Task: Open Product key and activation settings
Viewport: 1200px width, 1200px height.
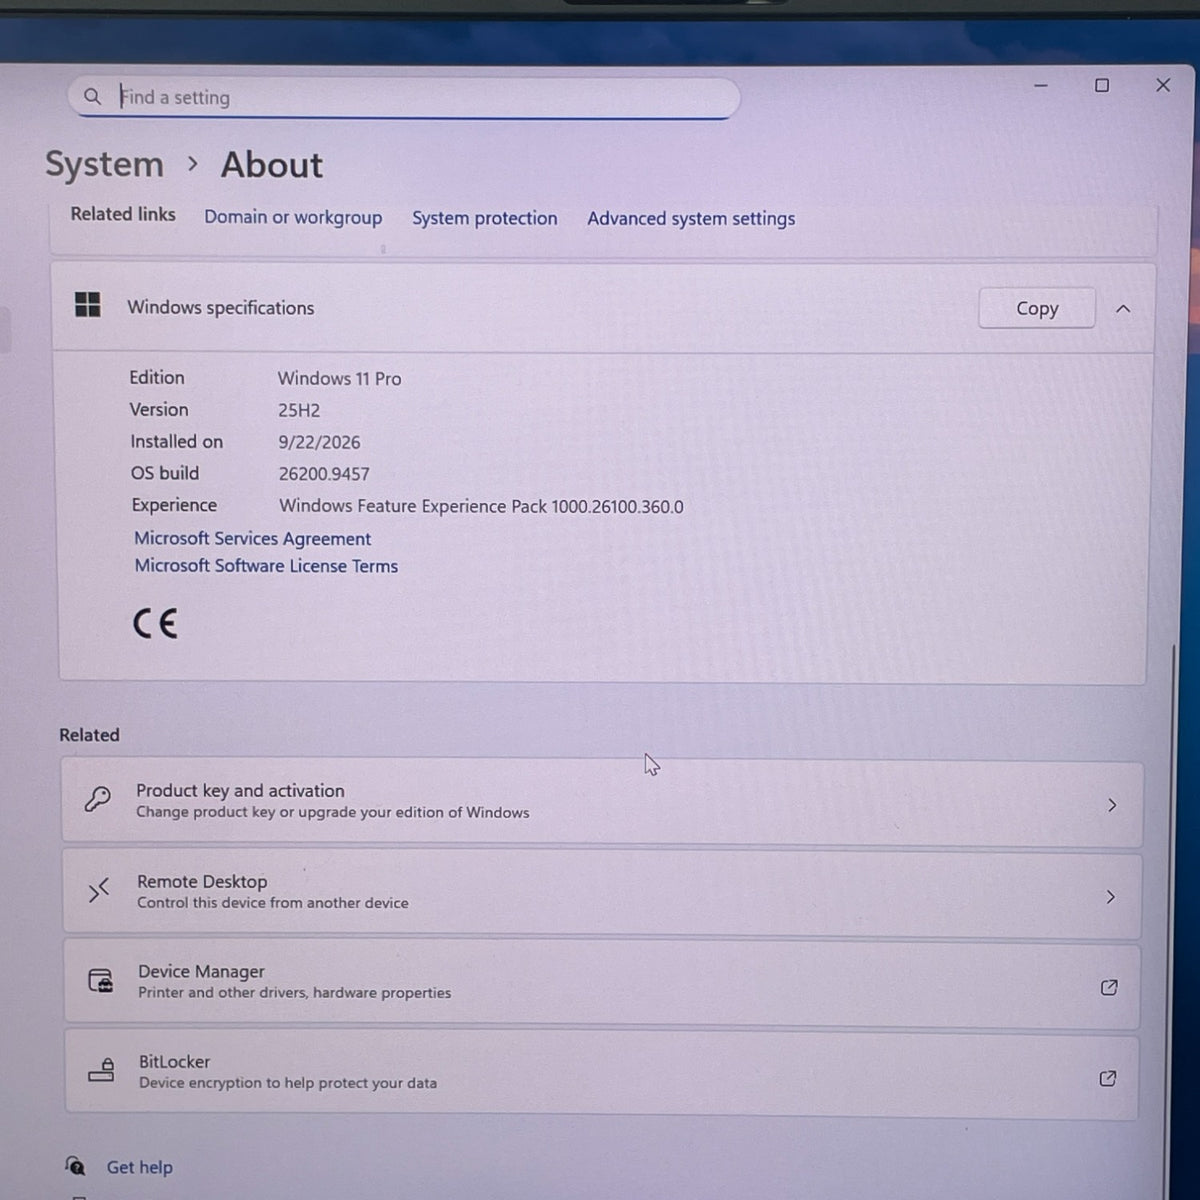Action: tap(602, 802)
